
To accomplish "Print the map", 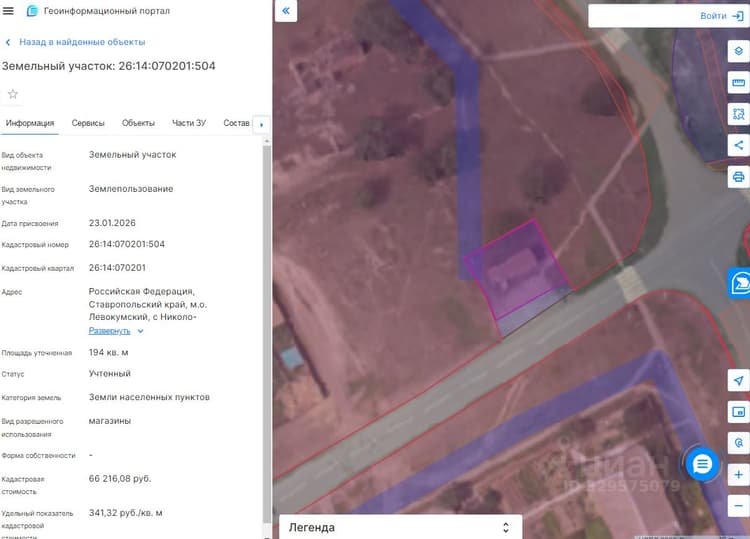I will 739,176.
